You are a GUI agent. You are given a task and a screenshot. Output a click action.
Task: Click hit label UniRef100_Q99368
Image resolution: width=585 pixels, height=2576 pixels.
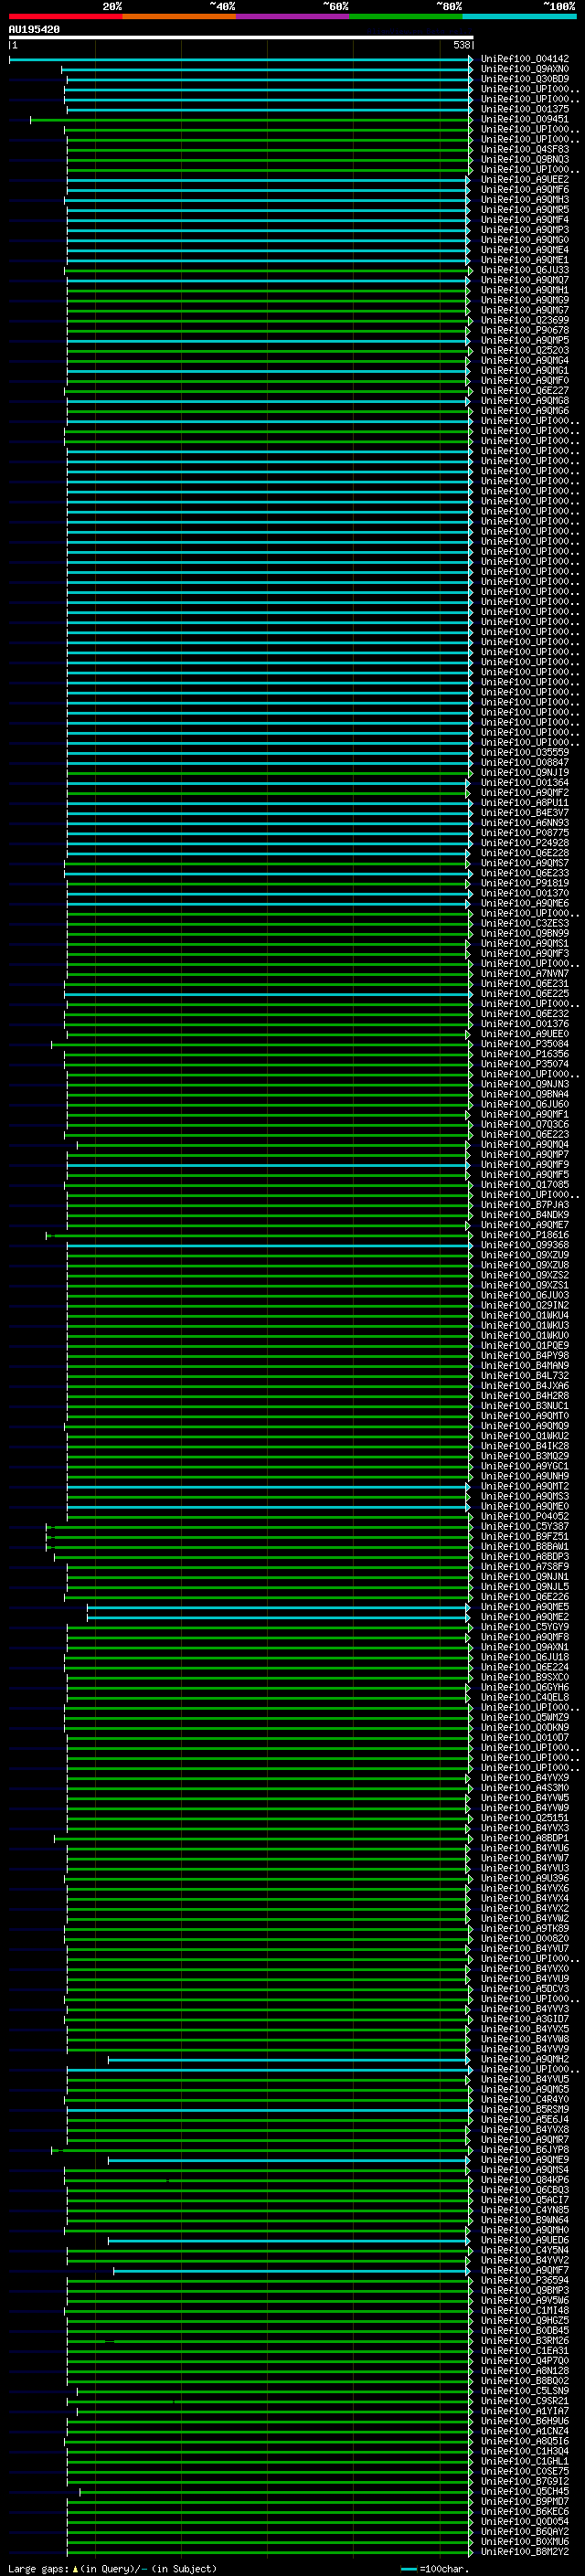[x=525, y=1245]
